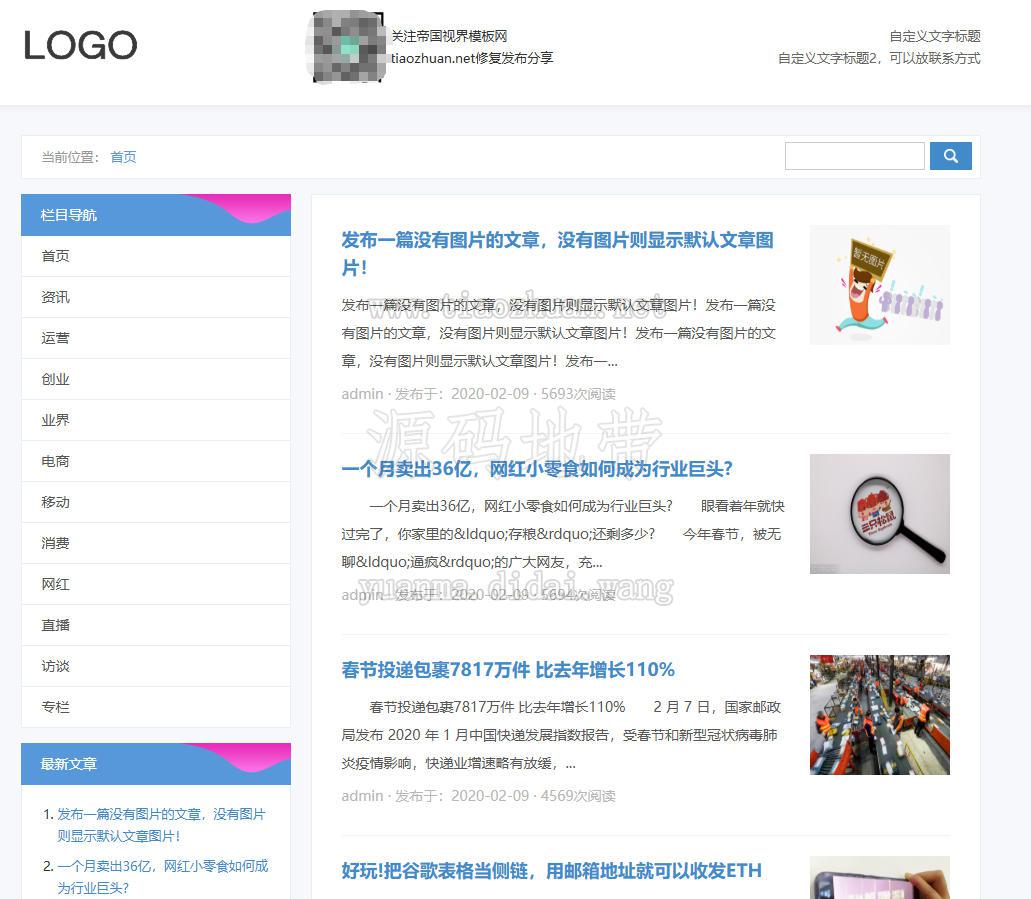Select 消费 in column navigation
This screenshot has height=899, width=1031.
156,543
